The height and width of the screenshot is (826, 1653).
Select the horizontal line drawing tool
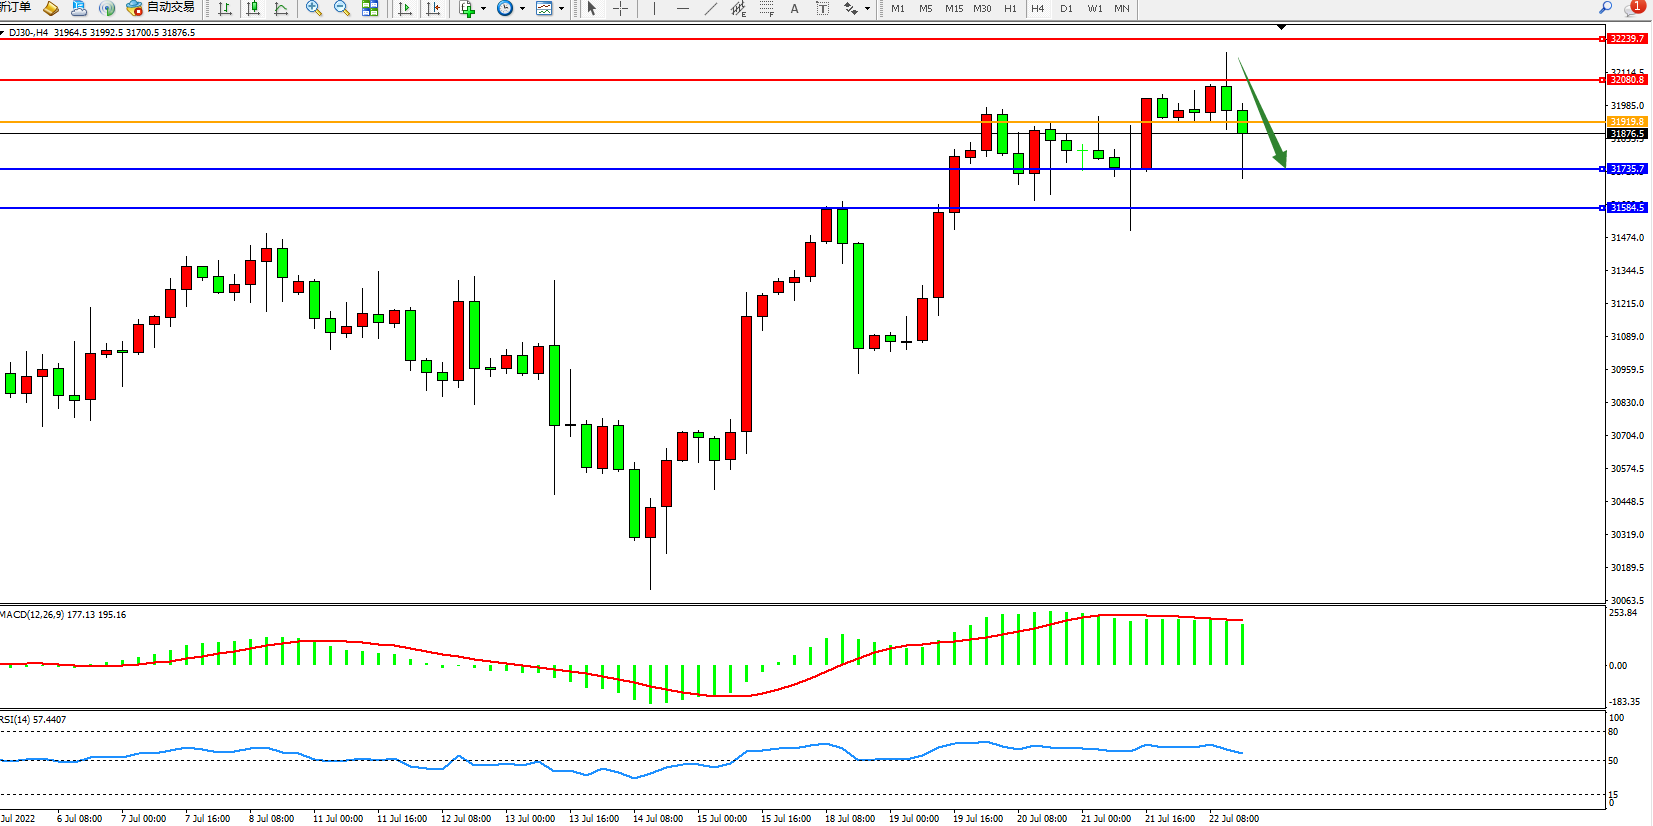(682, 9)
